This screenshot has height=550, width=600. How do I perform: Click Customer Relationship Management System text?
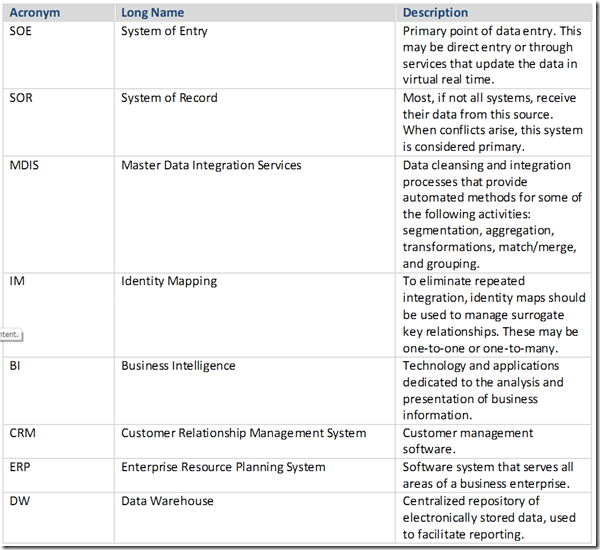[243, 433]
